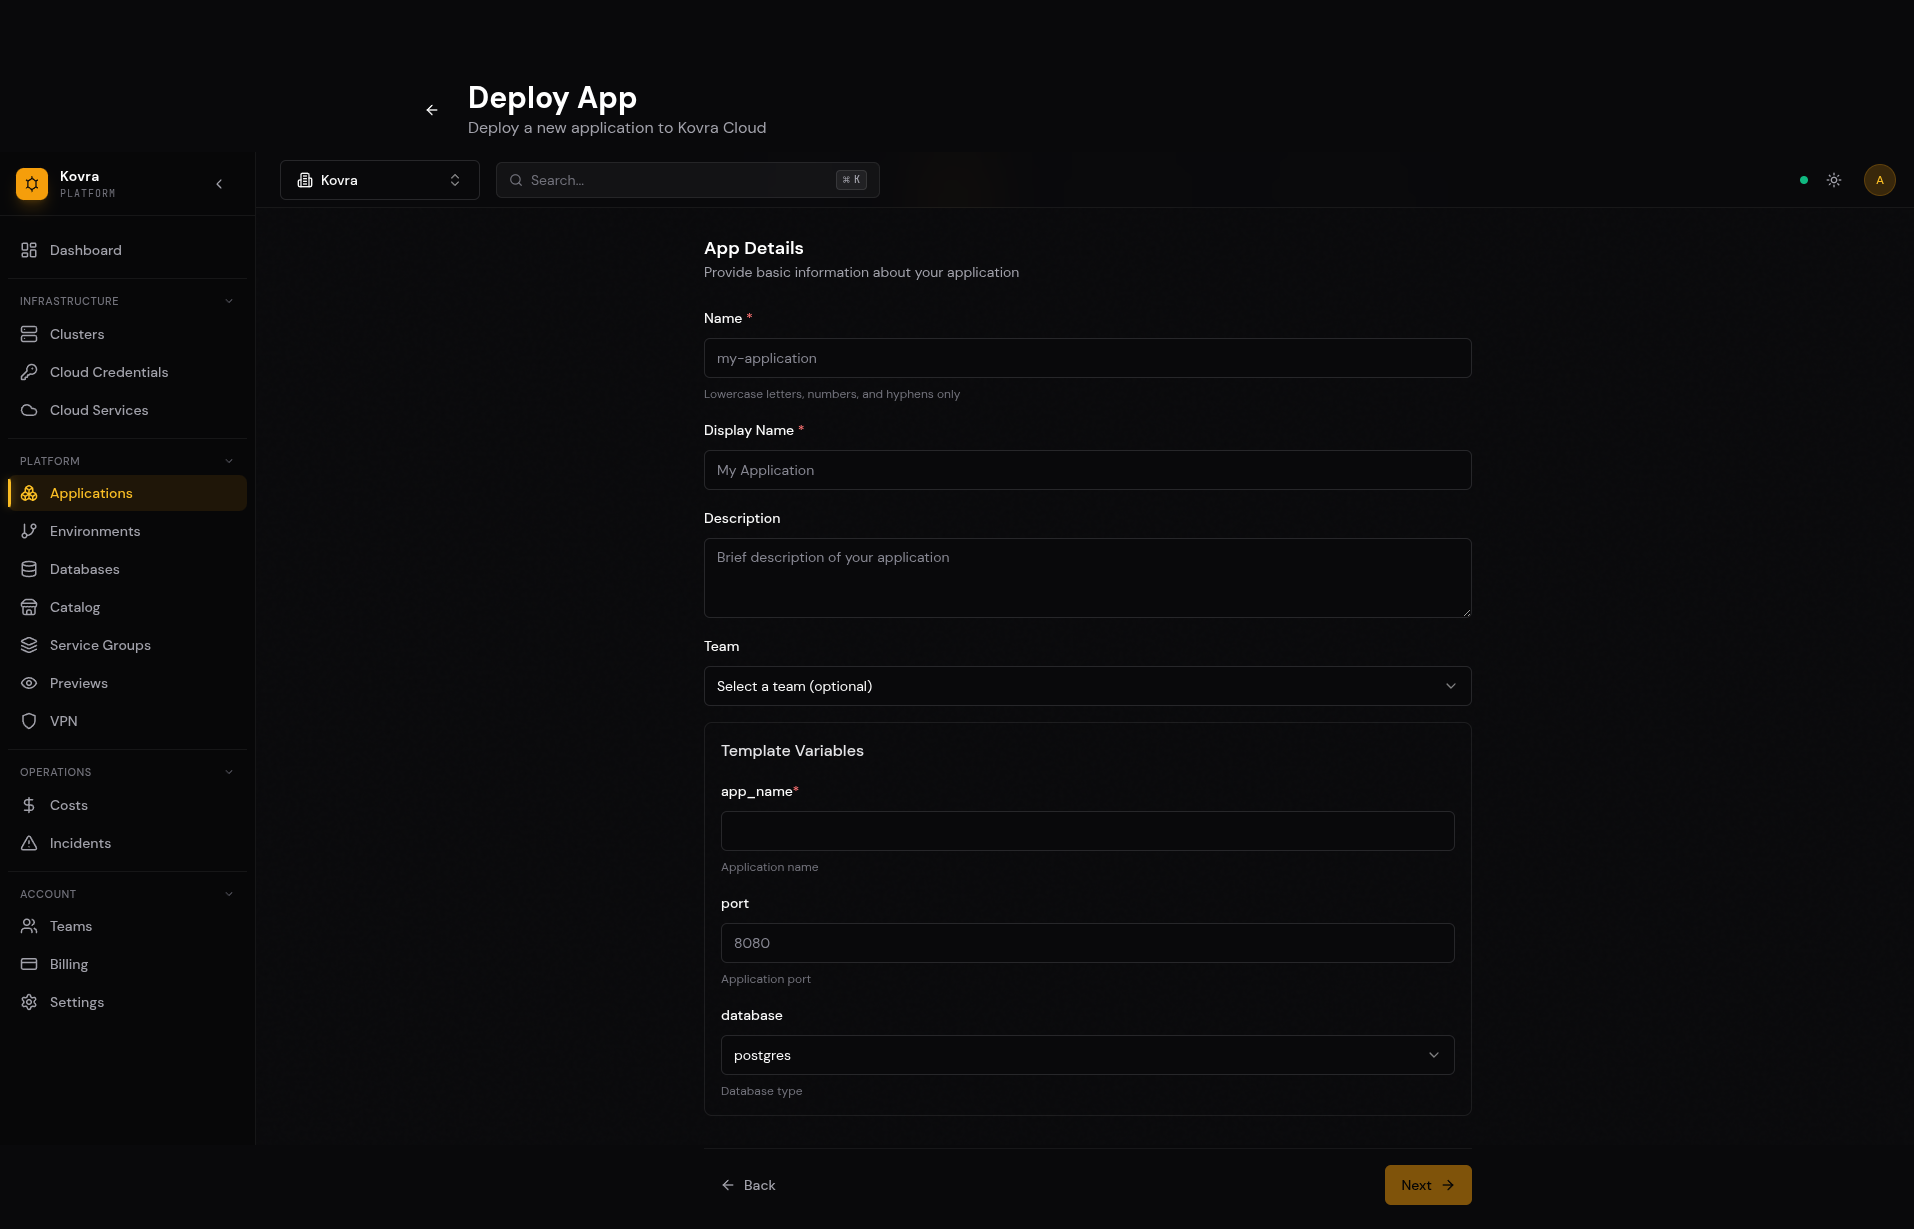Open the Dashboard icon in sidebar

pos(29,250)
